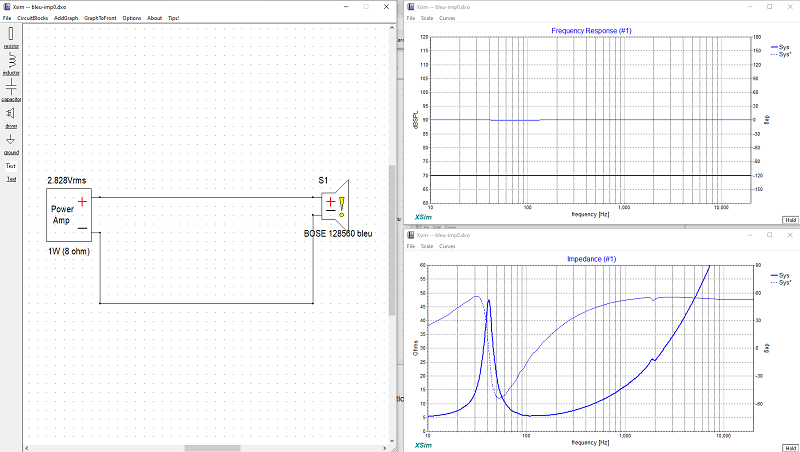The width and height of the screenshot is (800, 452).
Task: Open the About menu
Action: [x=155, y=18]
